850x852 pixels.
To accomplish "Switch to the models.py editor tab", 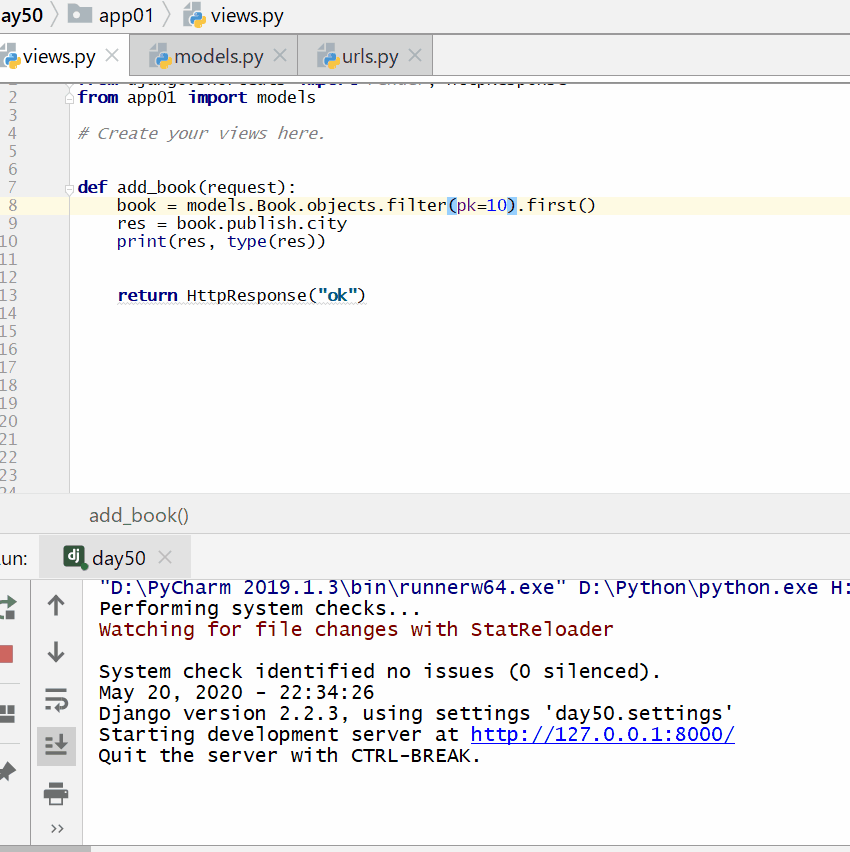I will click(219, 56).
